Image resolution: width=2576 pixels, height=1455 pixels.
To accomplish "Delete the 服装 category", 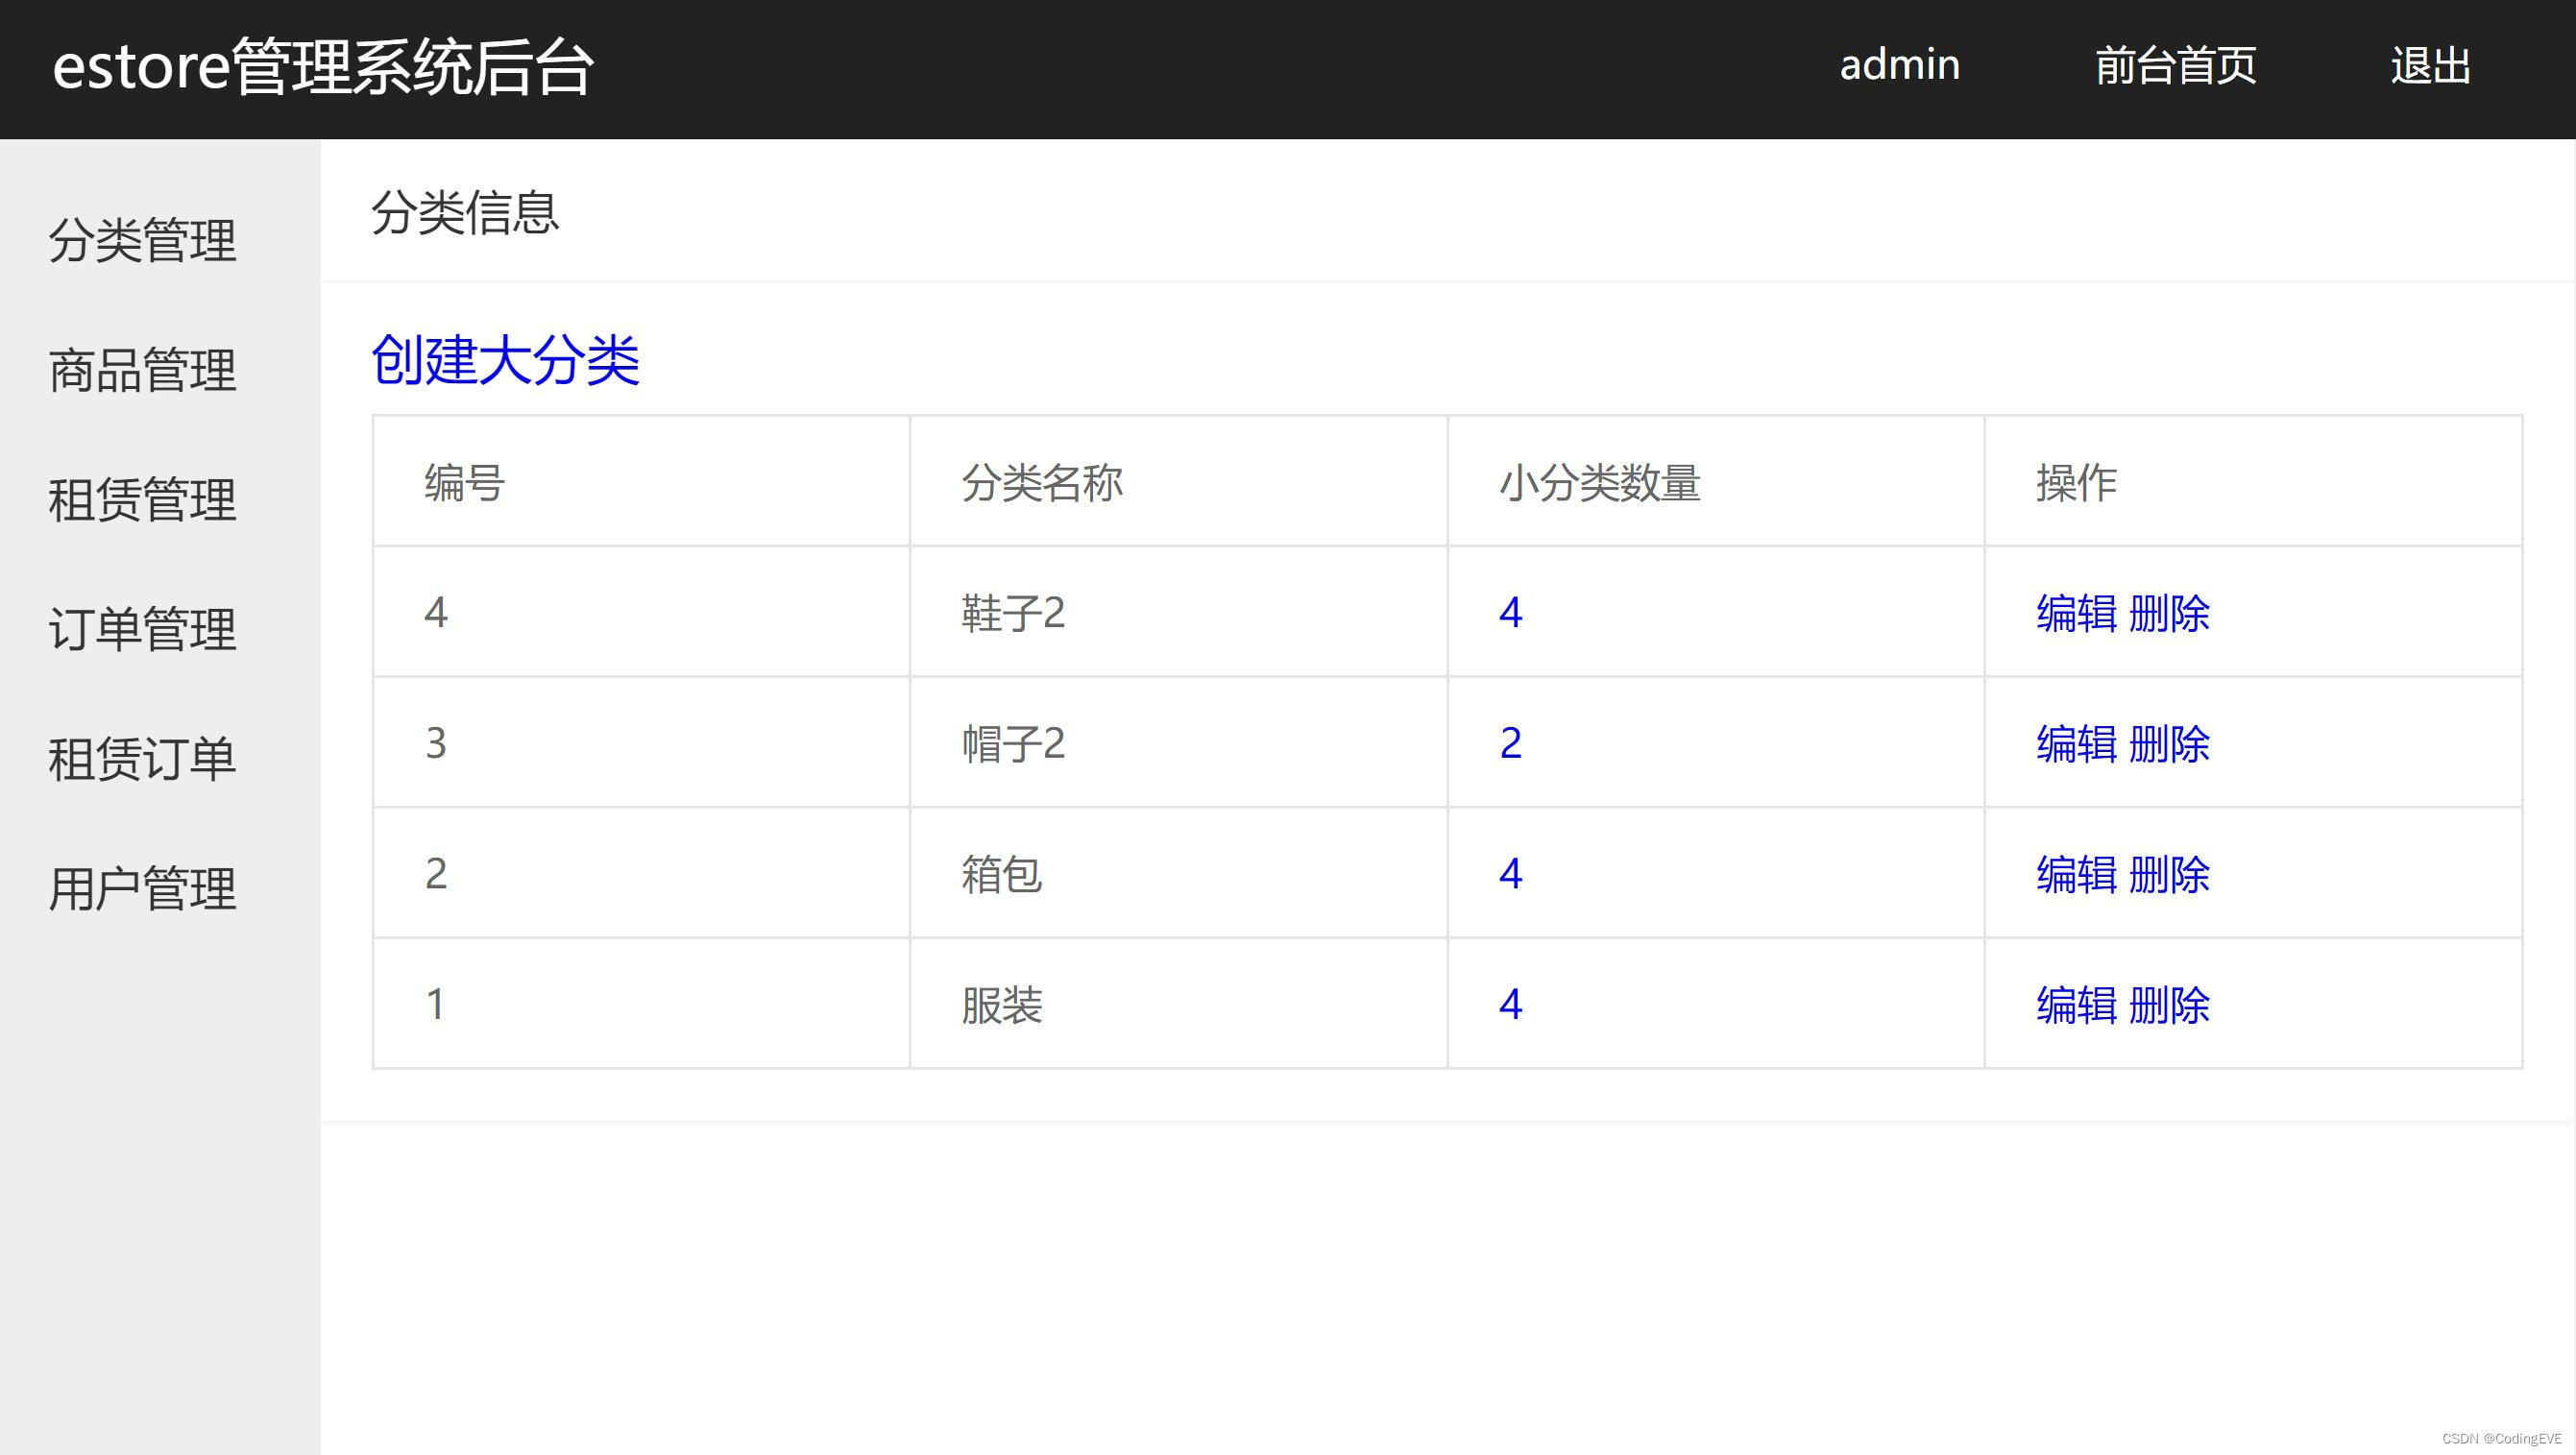I will pyautogui.click(x=2169, y=1005).
